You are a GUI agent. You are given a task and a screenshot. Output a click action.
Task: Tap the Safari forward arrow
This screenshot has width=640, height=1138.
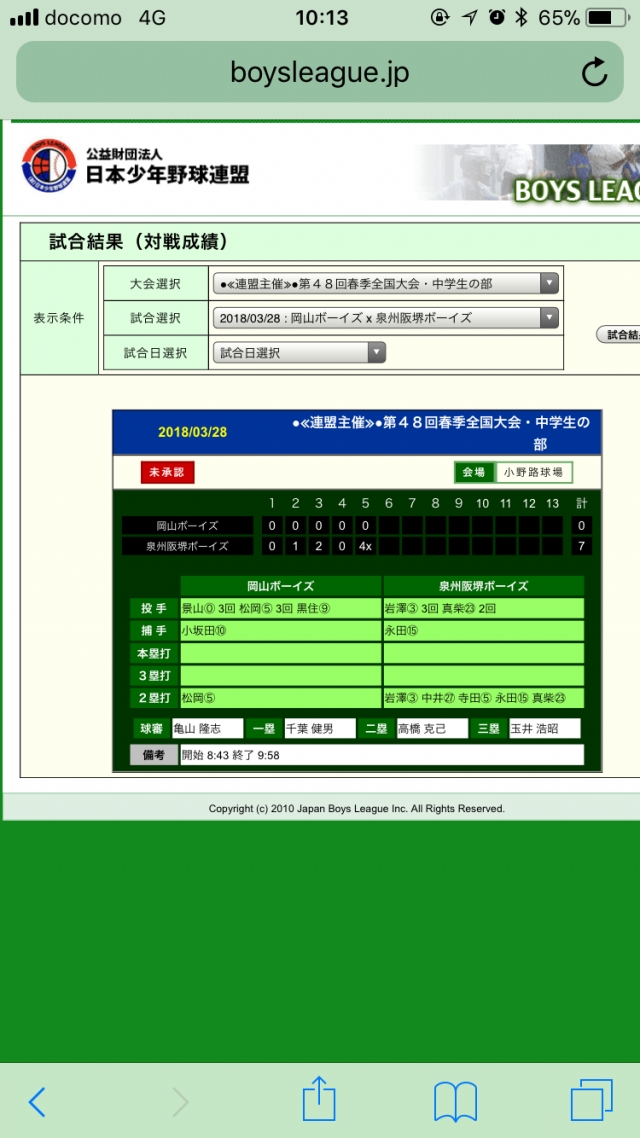point(180,1101)
